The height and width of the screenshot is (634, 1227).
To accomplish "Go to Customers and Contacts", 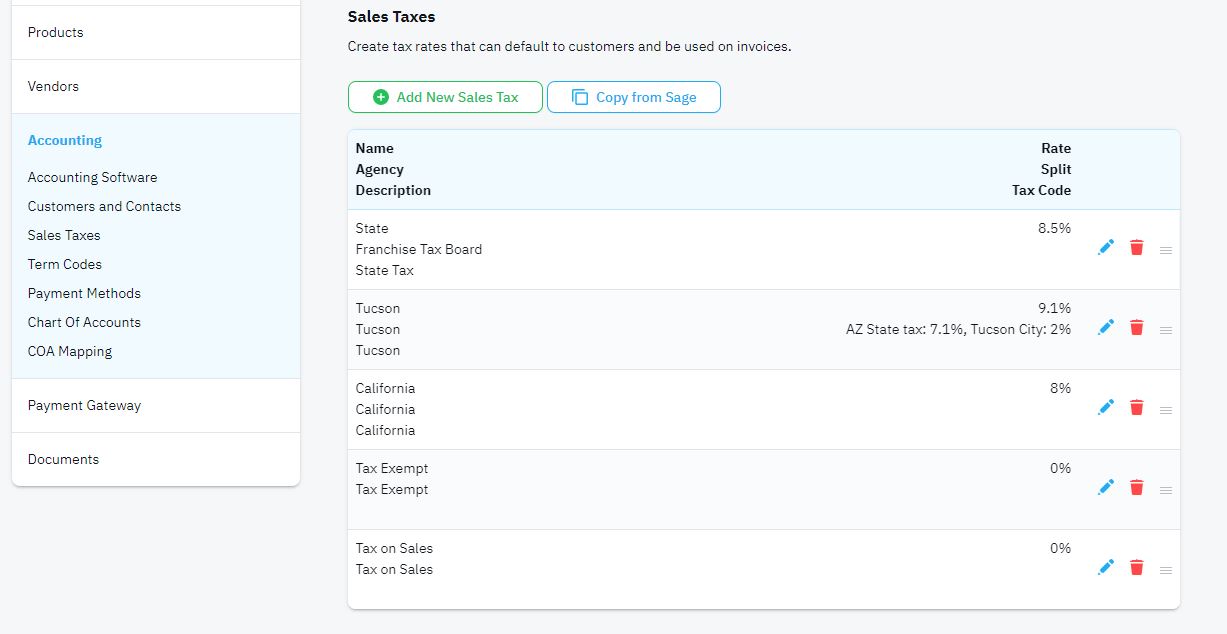I will coord(104,206).
